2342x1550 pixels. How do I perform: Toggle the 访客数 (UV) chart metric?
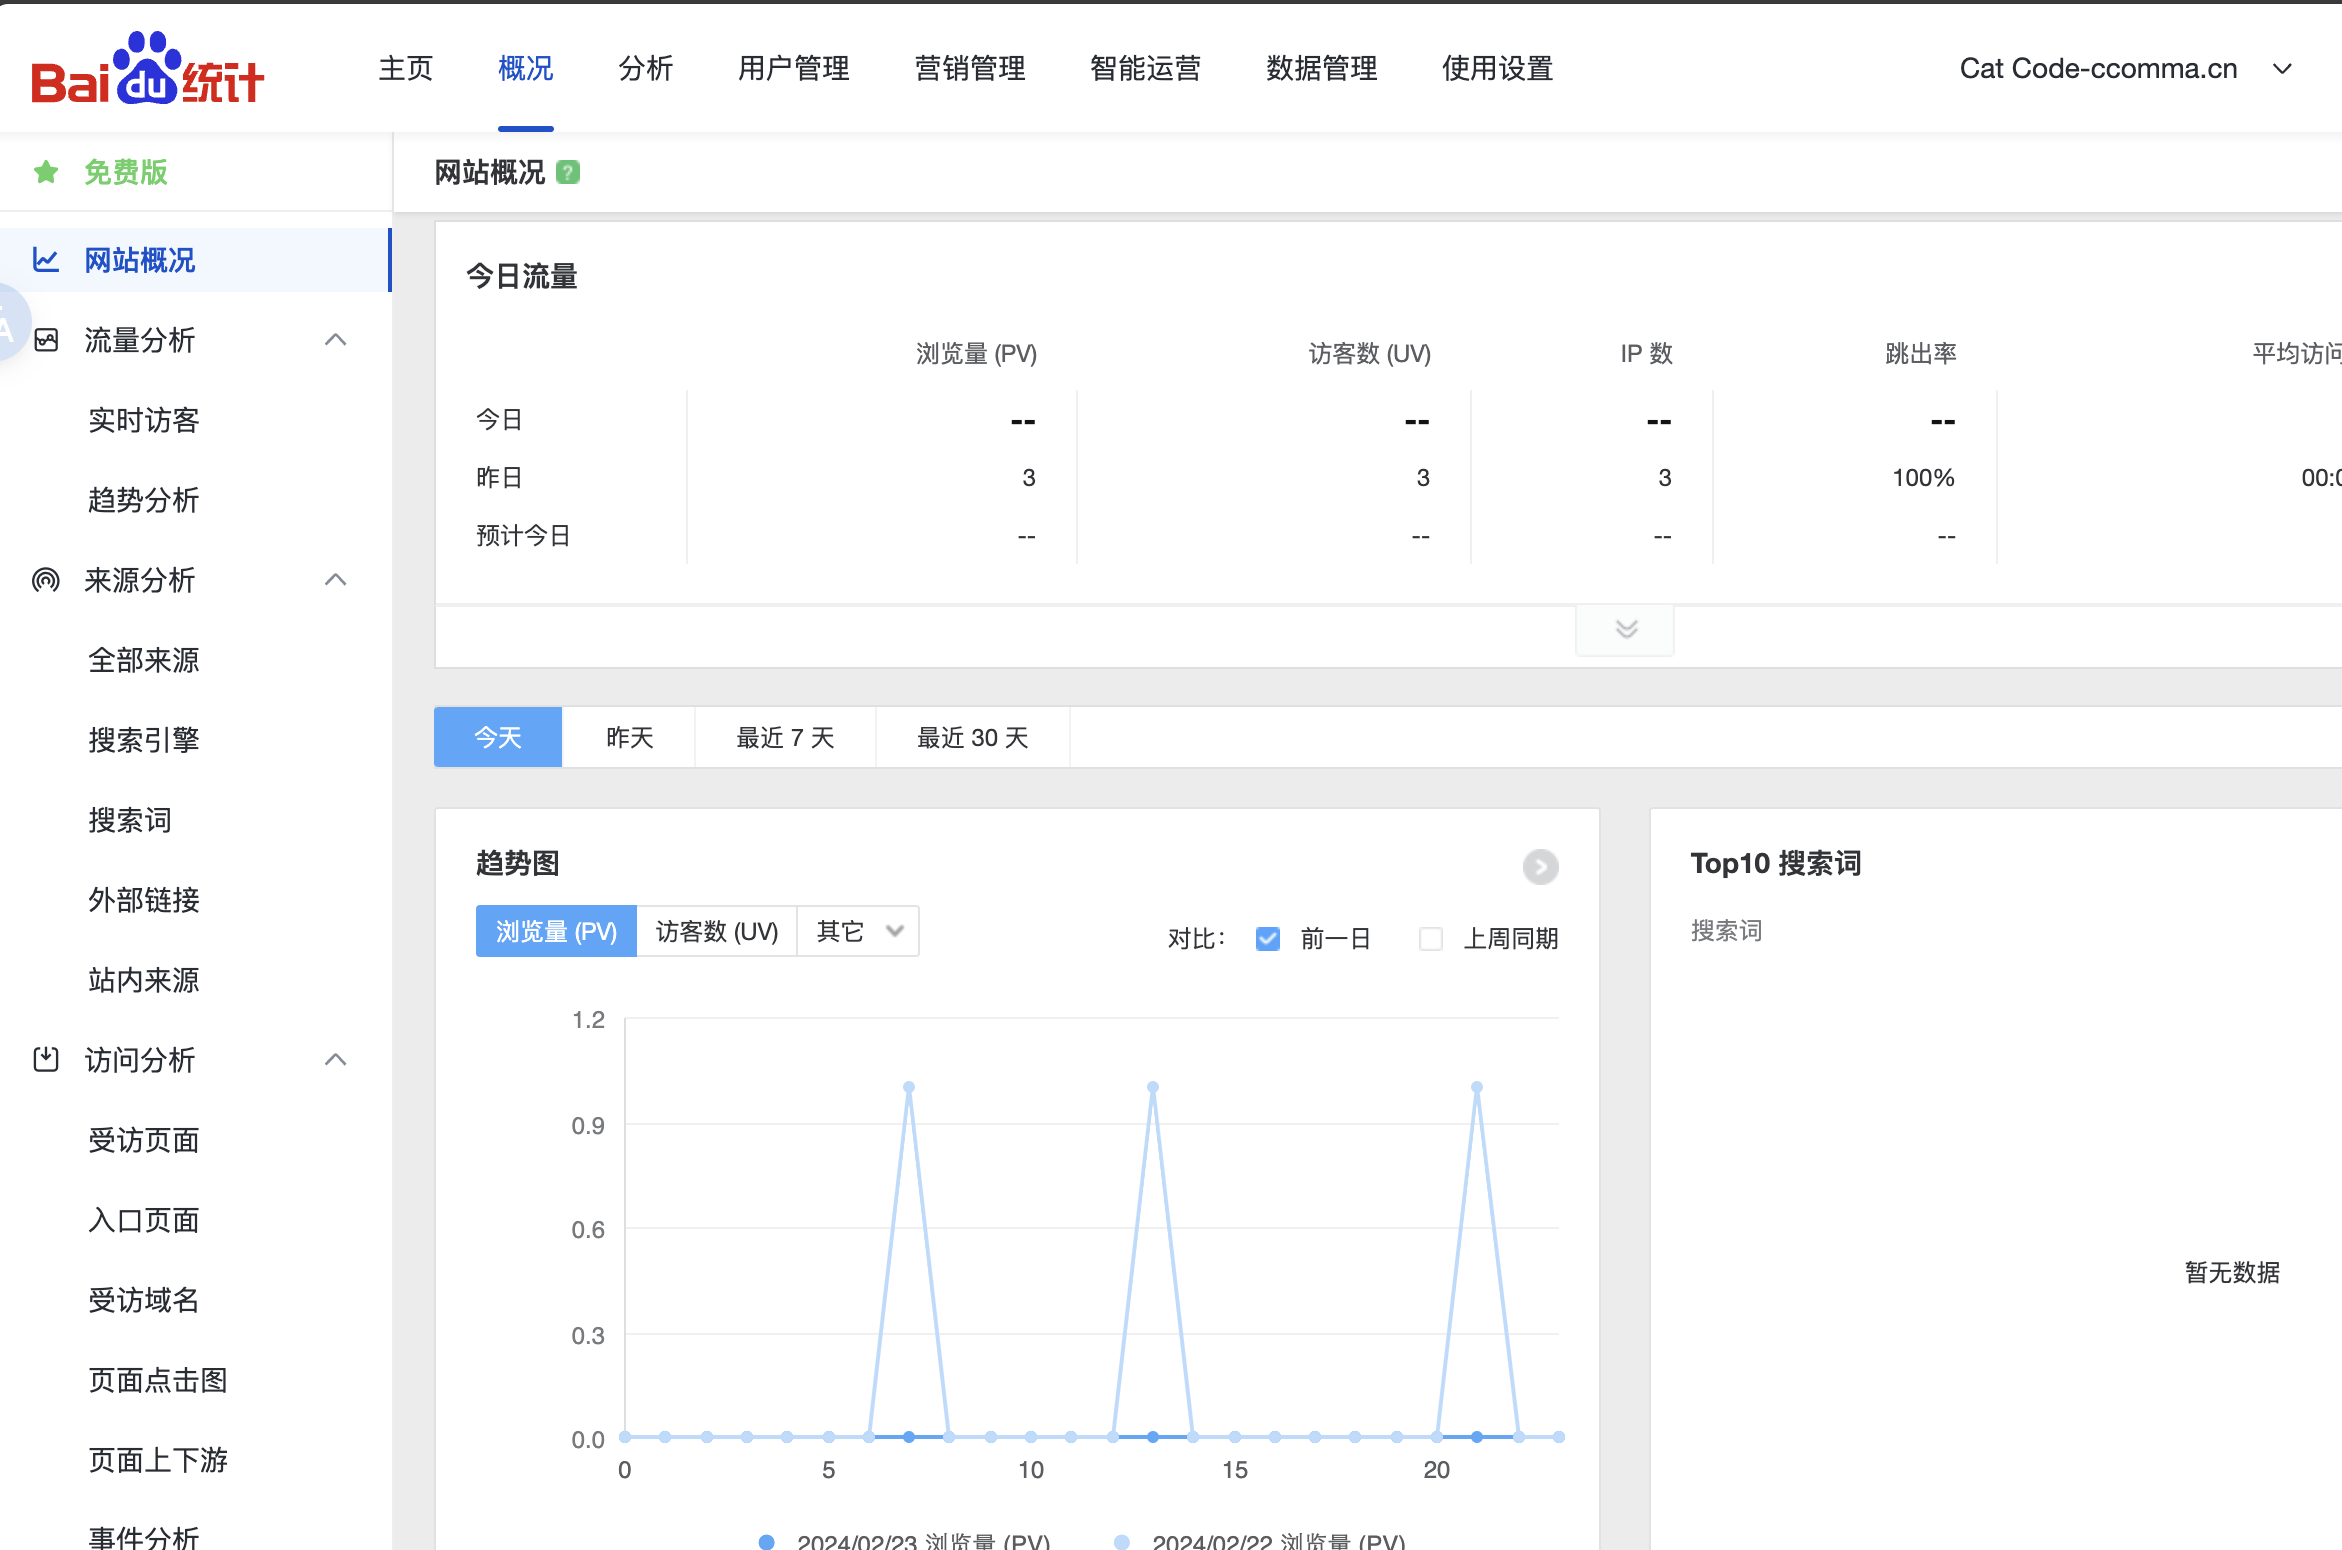pos(716,931)
